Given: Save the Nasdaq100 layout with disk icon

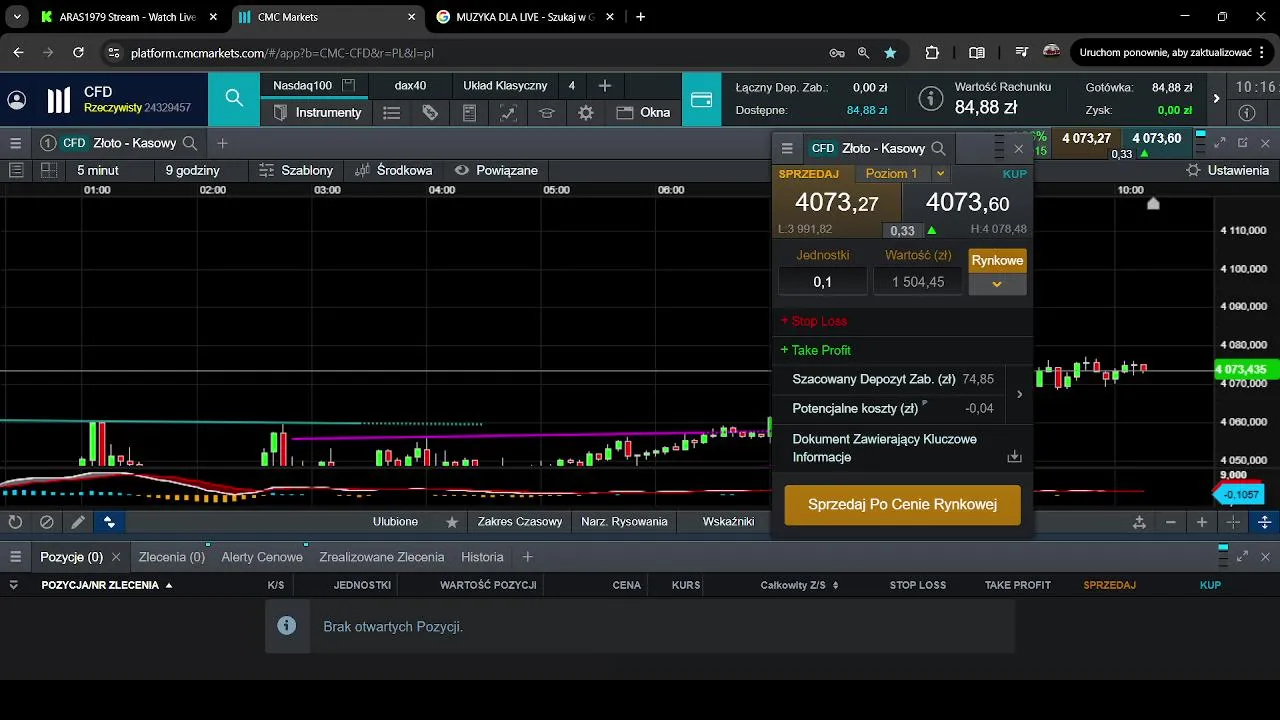Looking at the screenshot, I should [348, 86].
